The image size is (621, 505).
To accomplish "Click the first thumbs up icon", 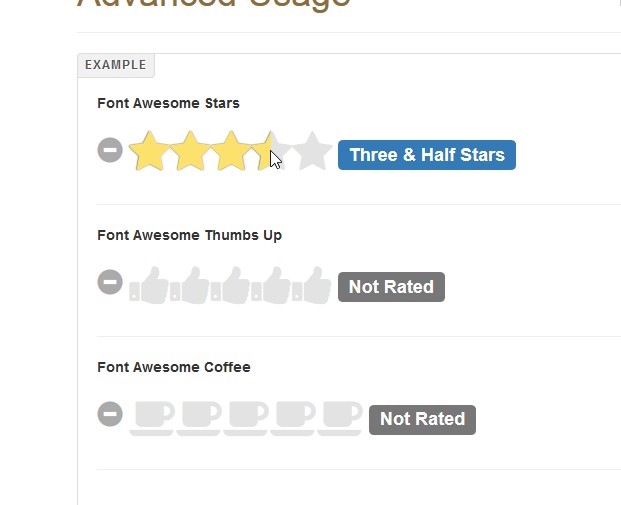I will pyautogui.click(x=149, y=286).
